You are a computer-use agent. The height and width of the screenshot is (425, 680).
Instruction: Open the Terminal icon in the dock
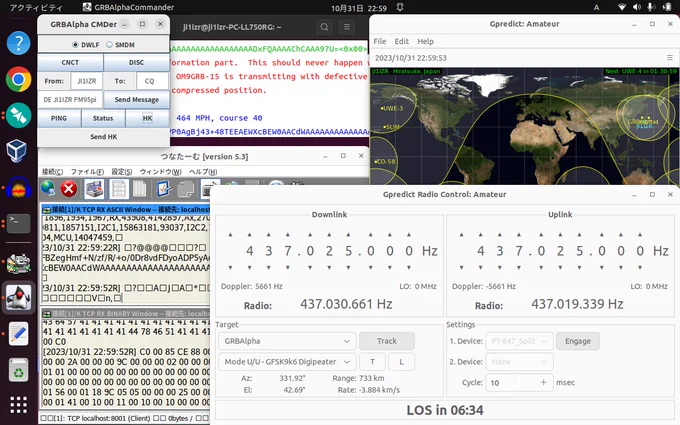19,224
